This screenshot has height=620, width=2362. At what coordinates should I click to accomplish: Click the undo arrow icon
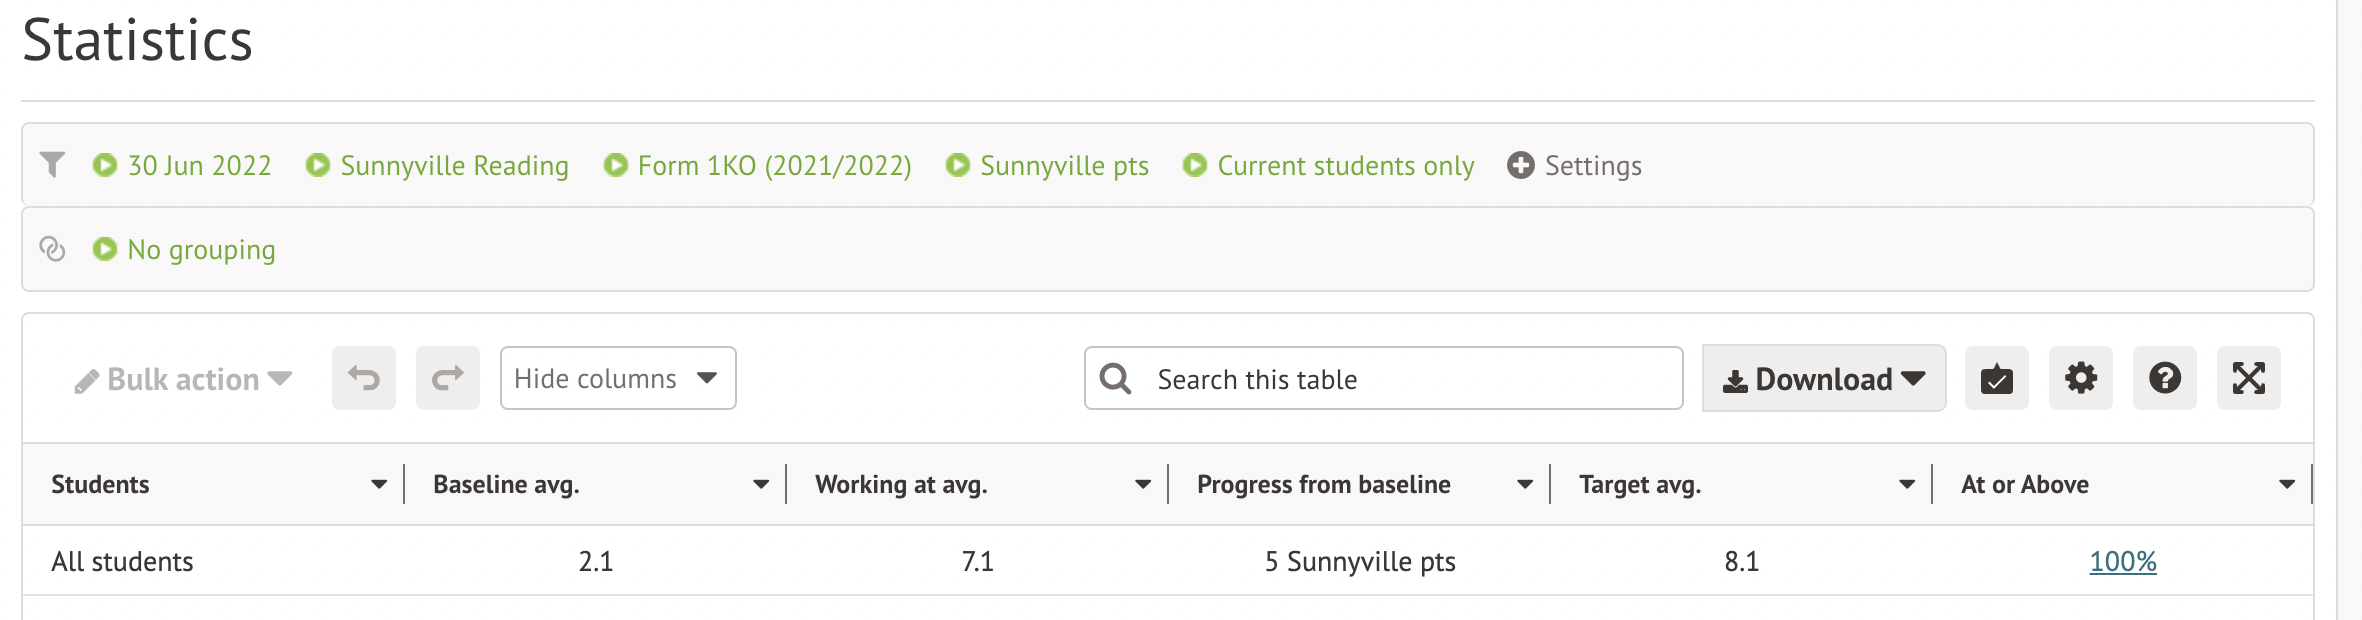(364, 378)
